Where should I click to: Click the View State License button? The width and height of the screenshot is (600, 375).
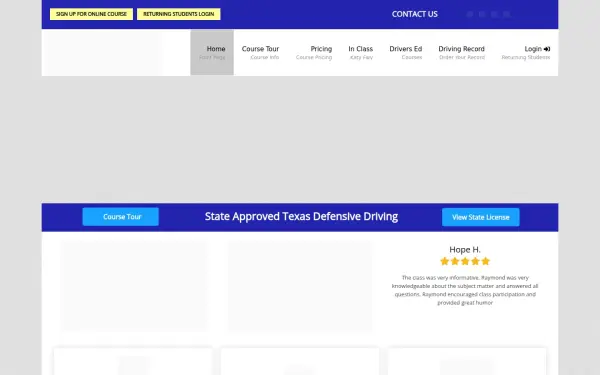[481, 217]
